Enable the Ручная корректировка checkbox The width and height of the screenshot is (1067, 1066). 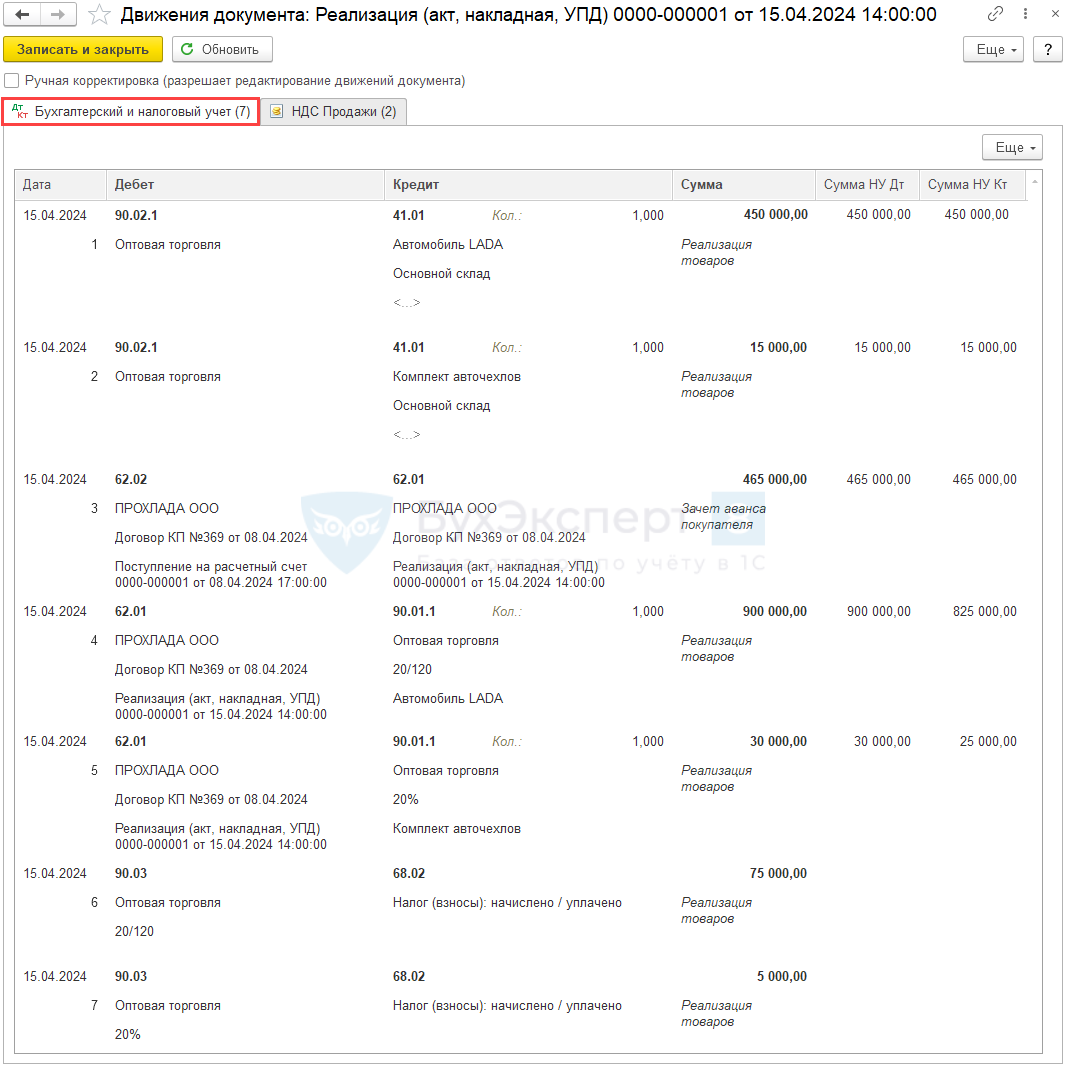[12, 81]
